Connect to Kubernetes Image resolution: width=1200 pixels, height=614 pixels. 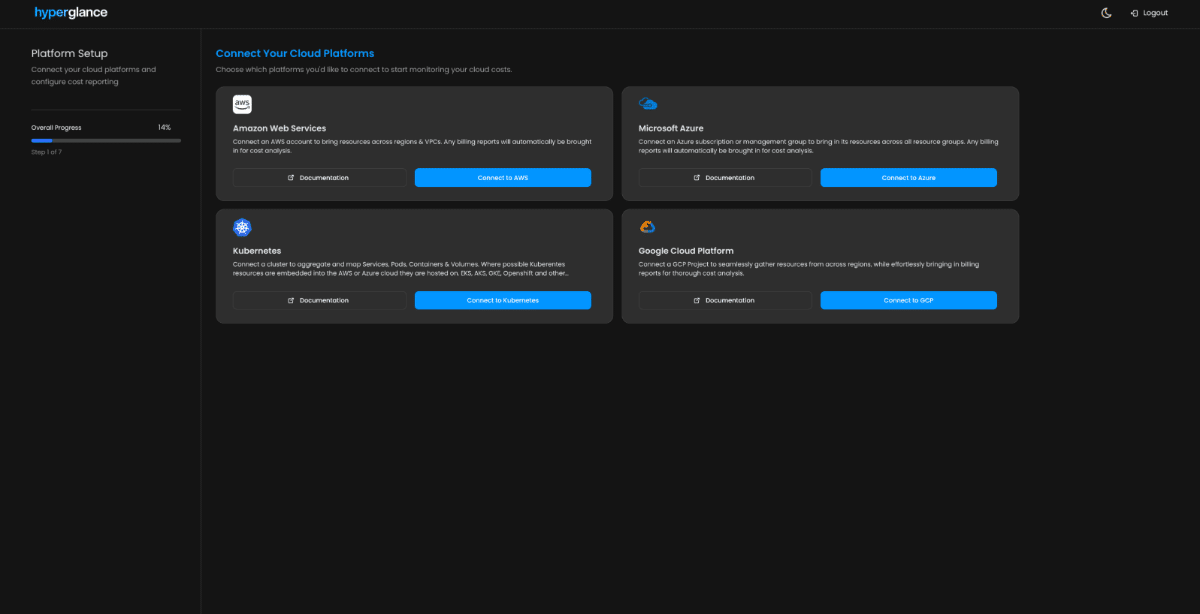(503, 300)
